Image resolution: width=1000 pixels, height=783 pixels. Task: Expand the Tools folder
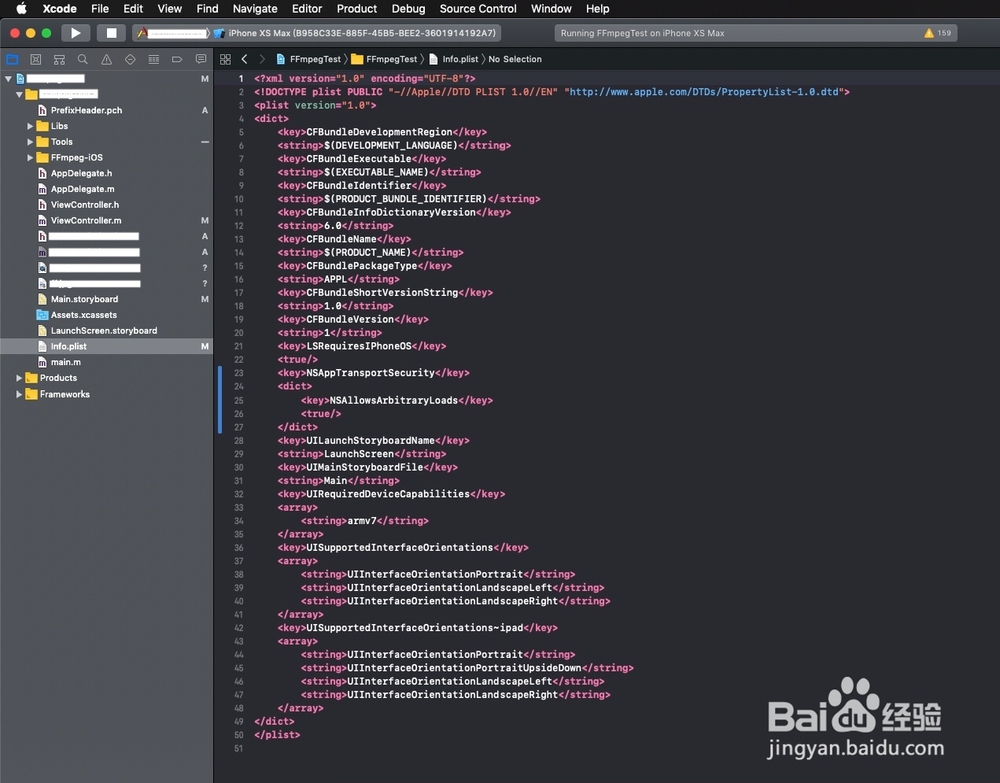pos(30,142)
